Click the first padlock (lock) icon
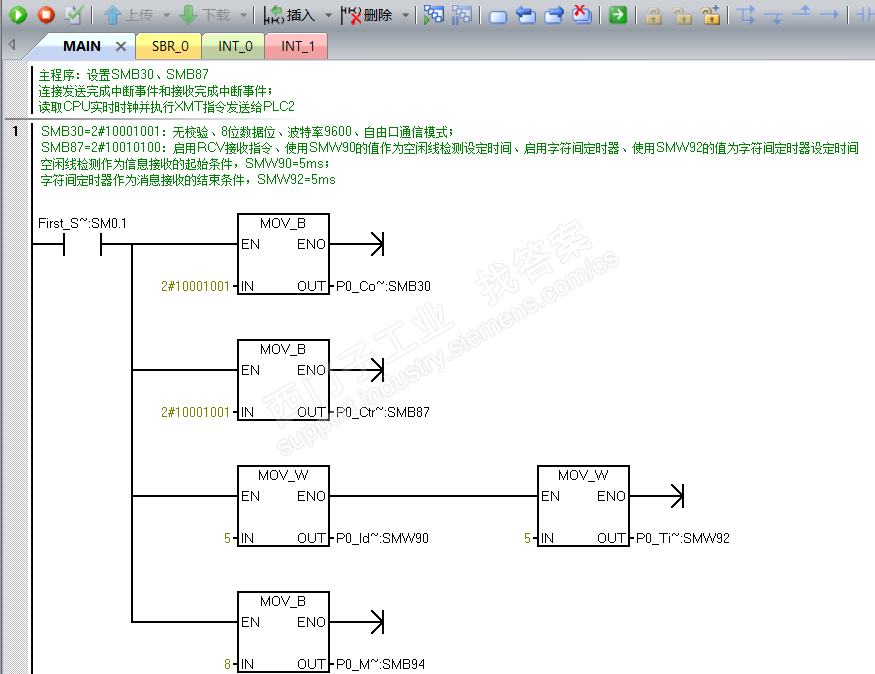 [653, 16]
